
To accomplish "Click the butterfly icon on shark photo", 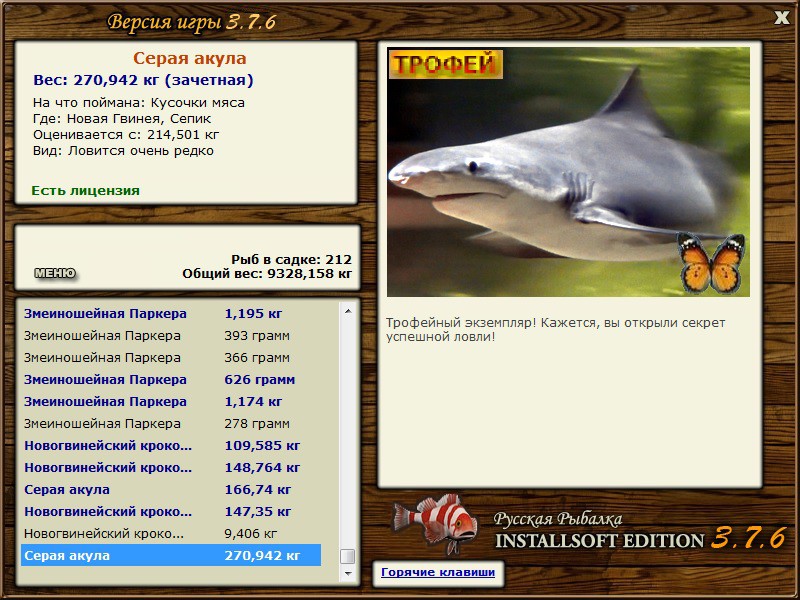I will pyautogui.click(x=711, y=263).
